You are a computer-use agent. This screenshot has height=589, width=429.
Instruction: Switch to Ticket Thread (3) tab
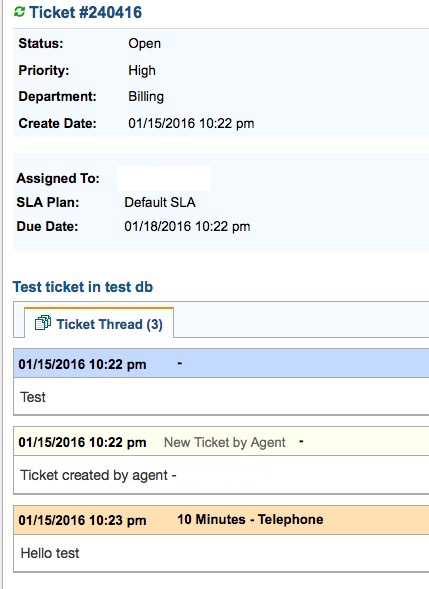point(99,323)
